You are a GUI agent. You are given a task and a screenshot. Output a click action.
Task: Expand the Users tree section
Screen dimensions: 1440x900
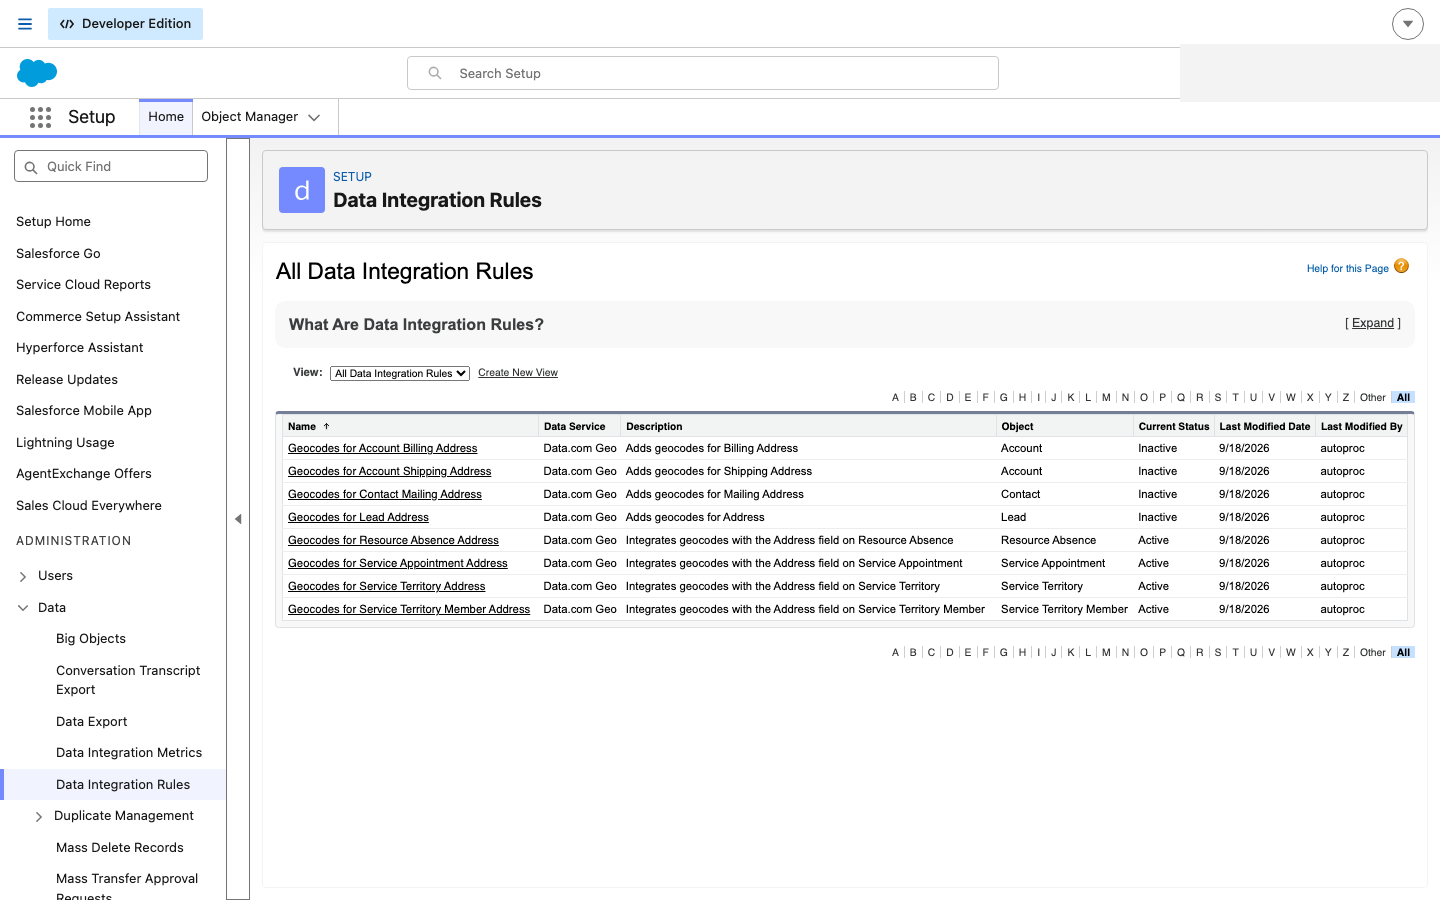[x=23, y=576]
